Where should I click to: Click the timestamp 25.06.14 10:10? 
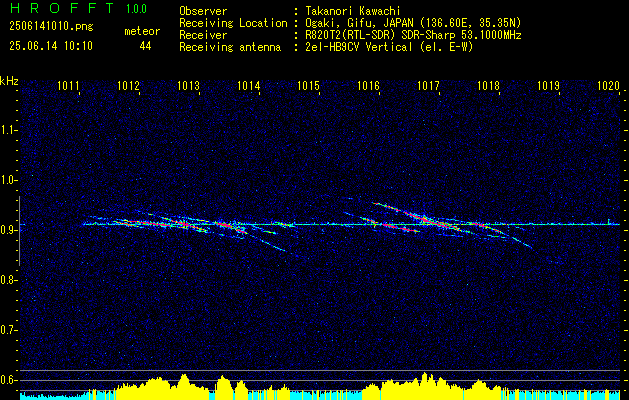coord(51,46)
